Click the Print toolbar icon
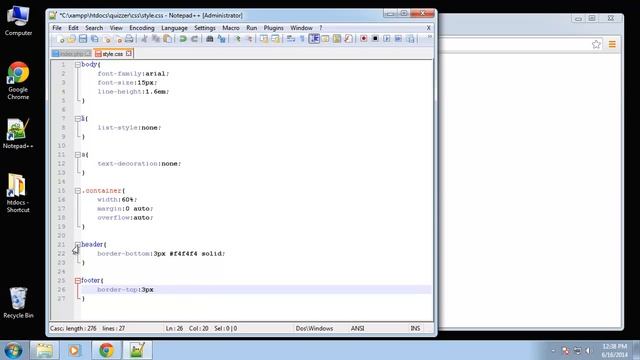 [129, 39]
